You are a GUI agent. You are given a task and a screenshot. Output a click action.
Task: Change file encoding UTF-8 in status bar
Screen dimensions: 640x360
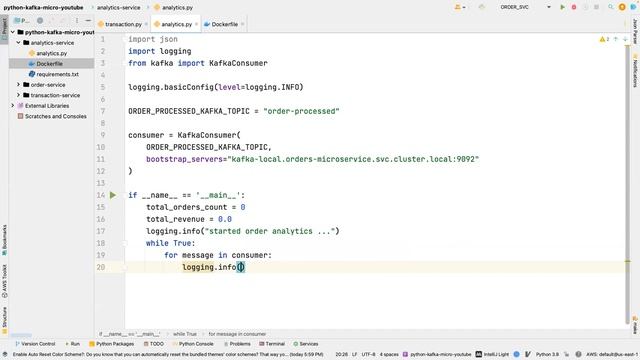pyautogui.click(x=368, y=354)
